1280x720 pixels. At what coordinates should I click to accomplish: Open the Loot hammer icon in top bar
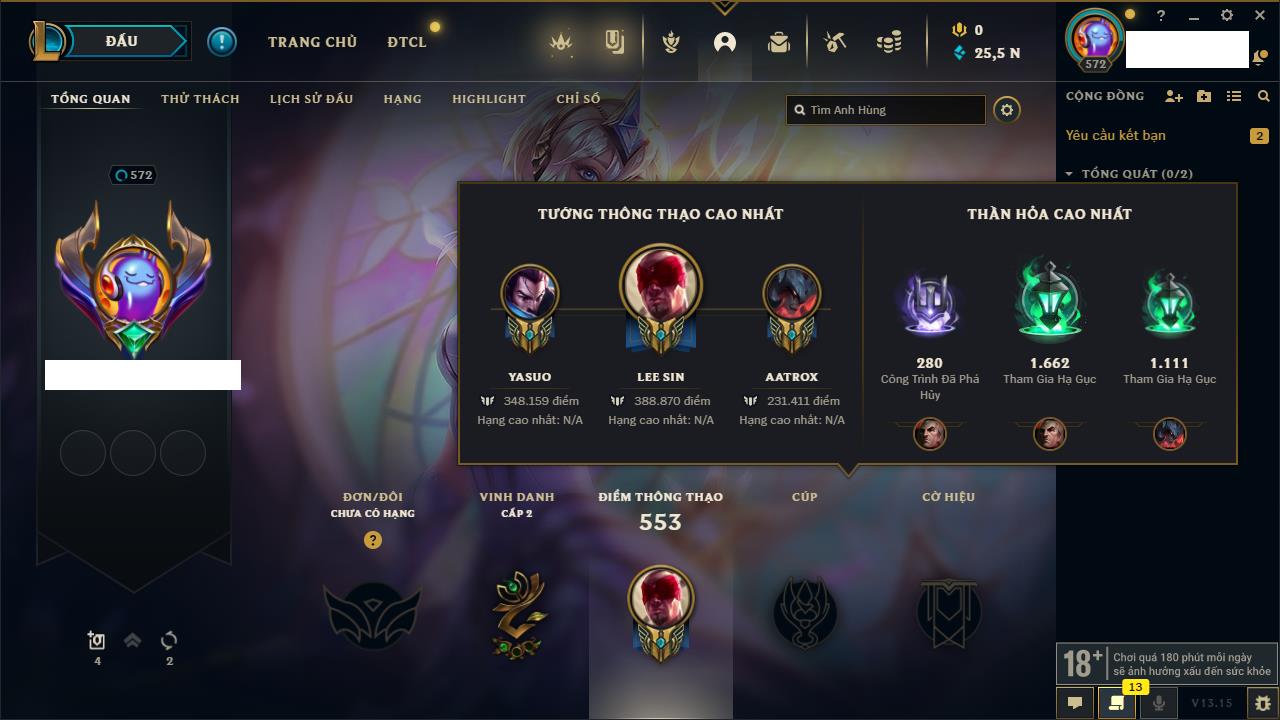point(835,42)
